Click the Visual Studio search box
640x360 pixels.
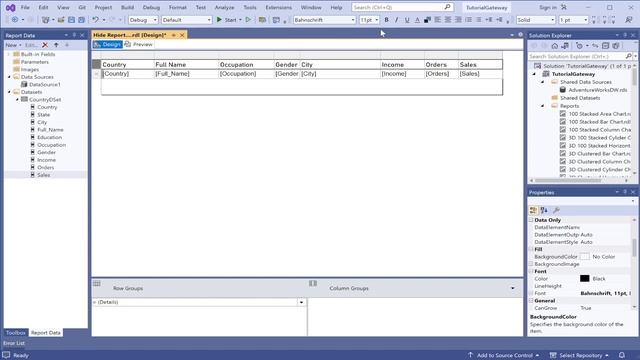pos(402,7)
